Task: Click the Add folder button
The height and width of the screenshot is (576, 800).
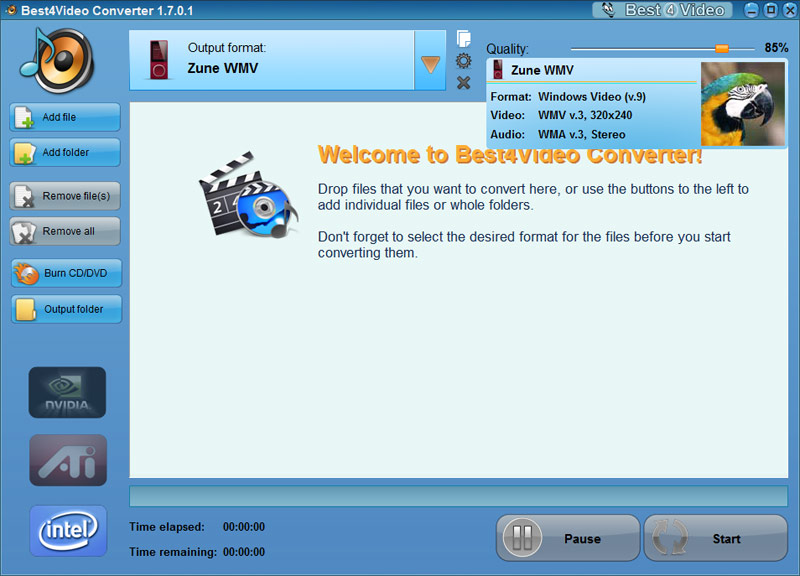Action: (x=65, y=152)
